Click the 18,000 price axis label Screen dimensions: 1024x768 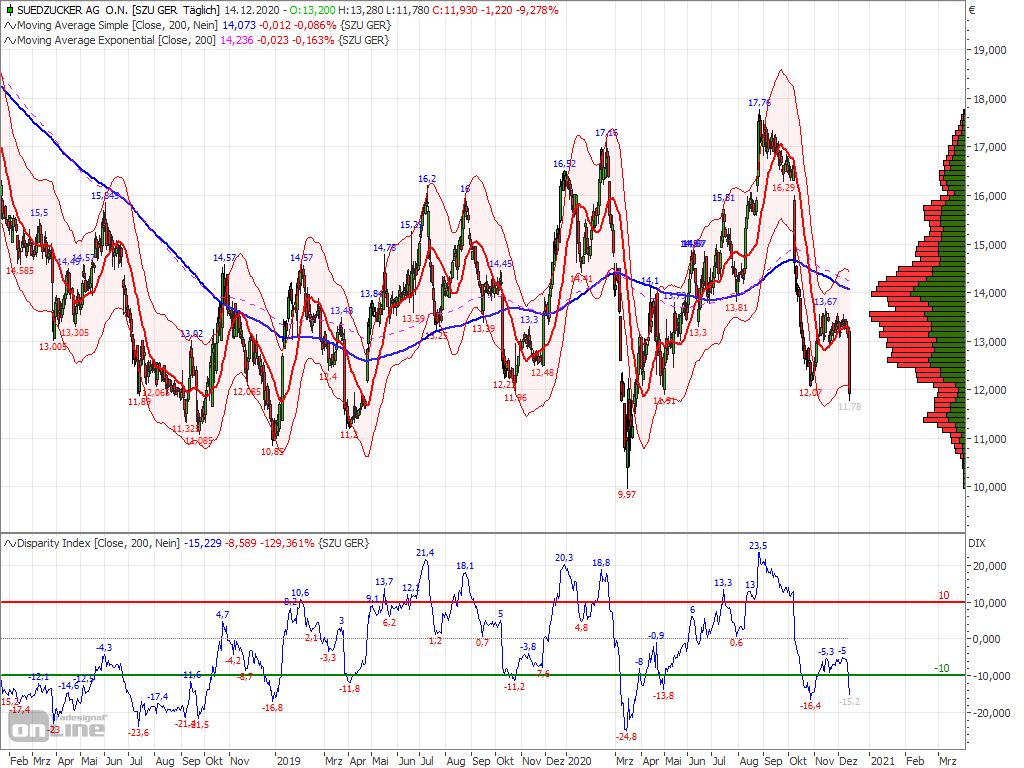click(x=990, y=99)
